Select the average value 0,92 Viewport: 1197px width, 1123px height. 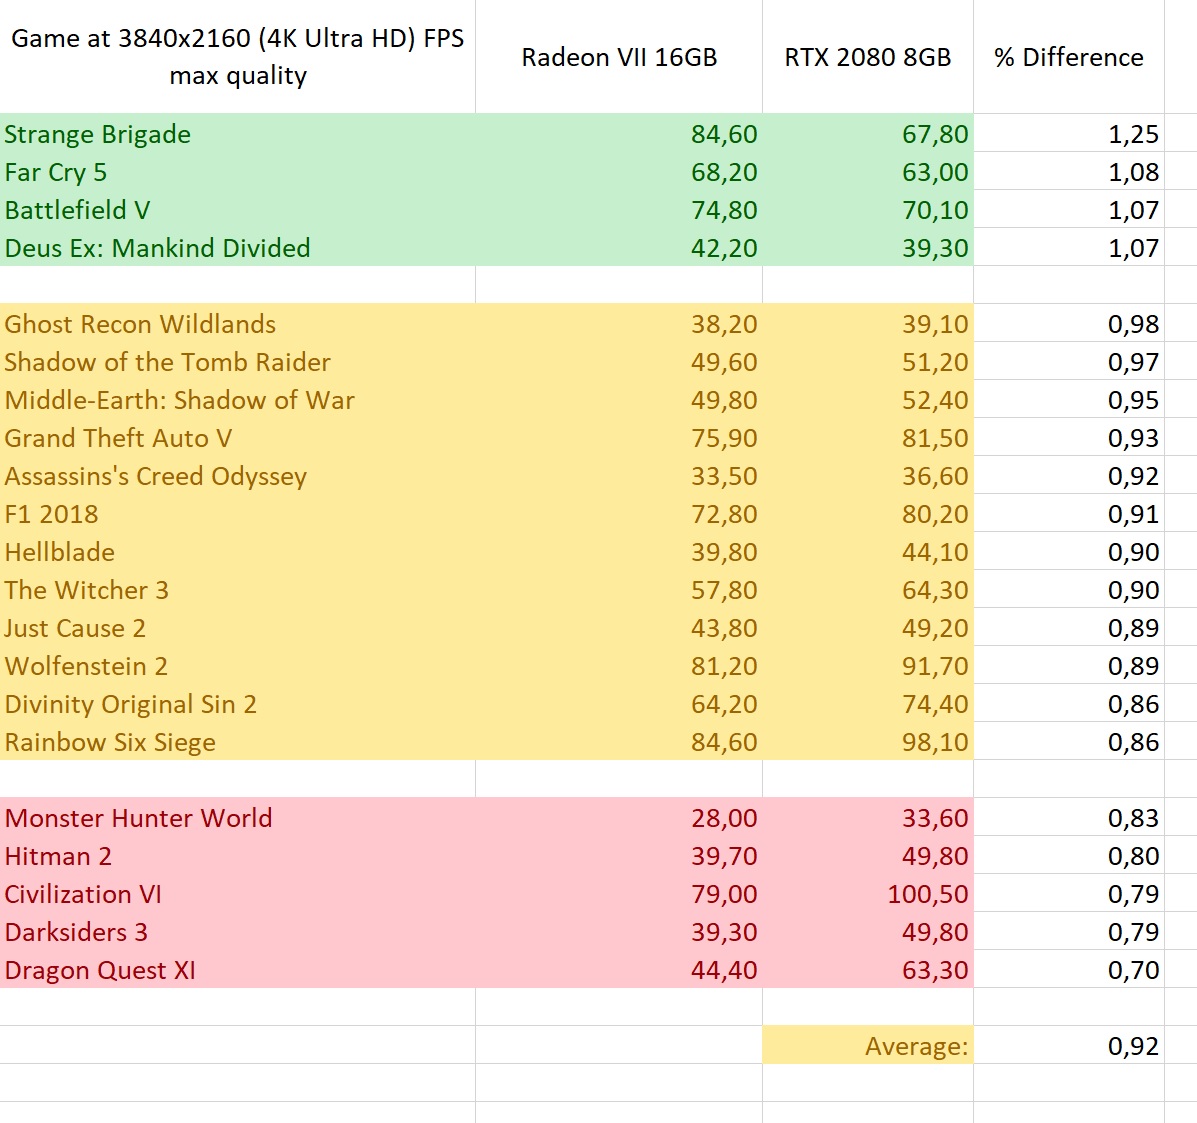[x=1069, y=1045]
